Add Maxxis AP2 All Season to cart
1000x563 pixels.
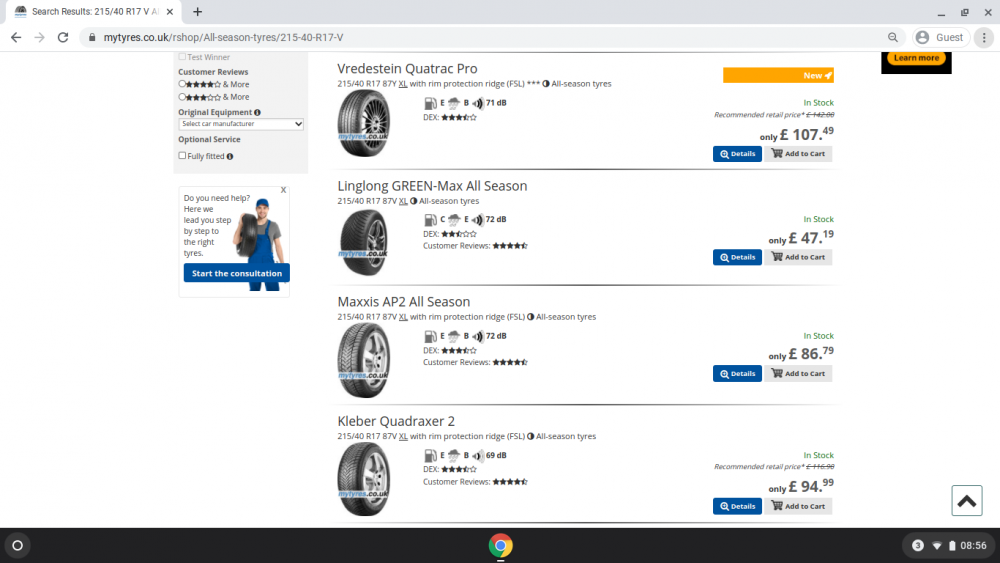tap(798, 374)
